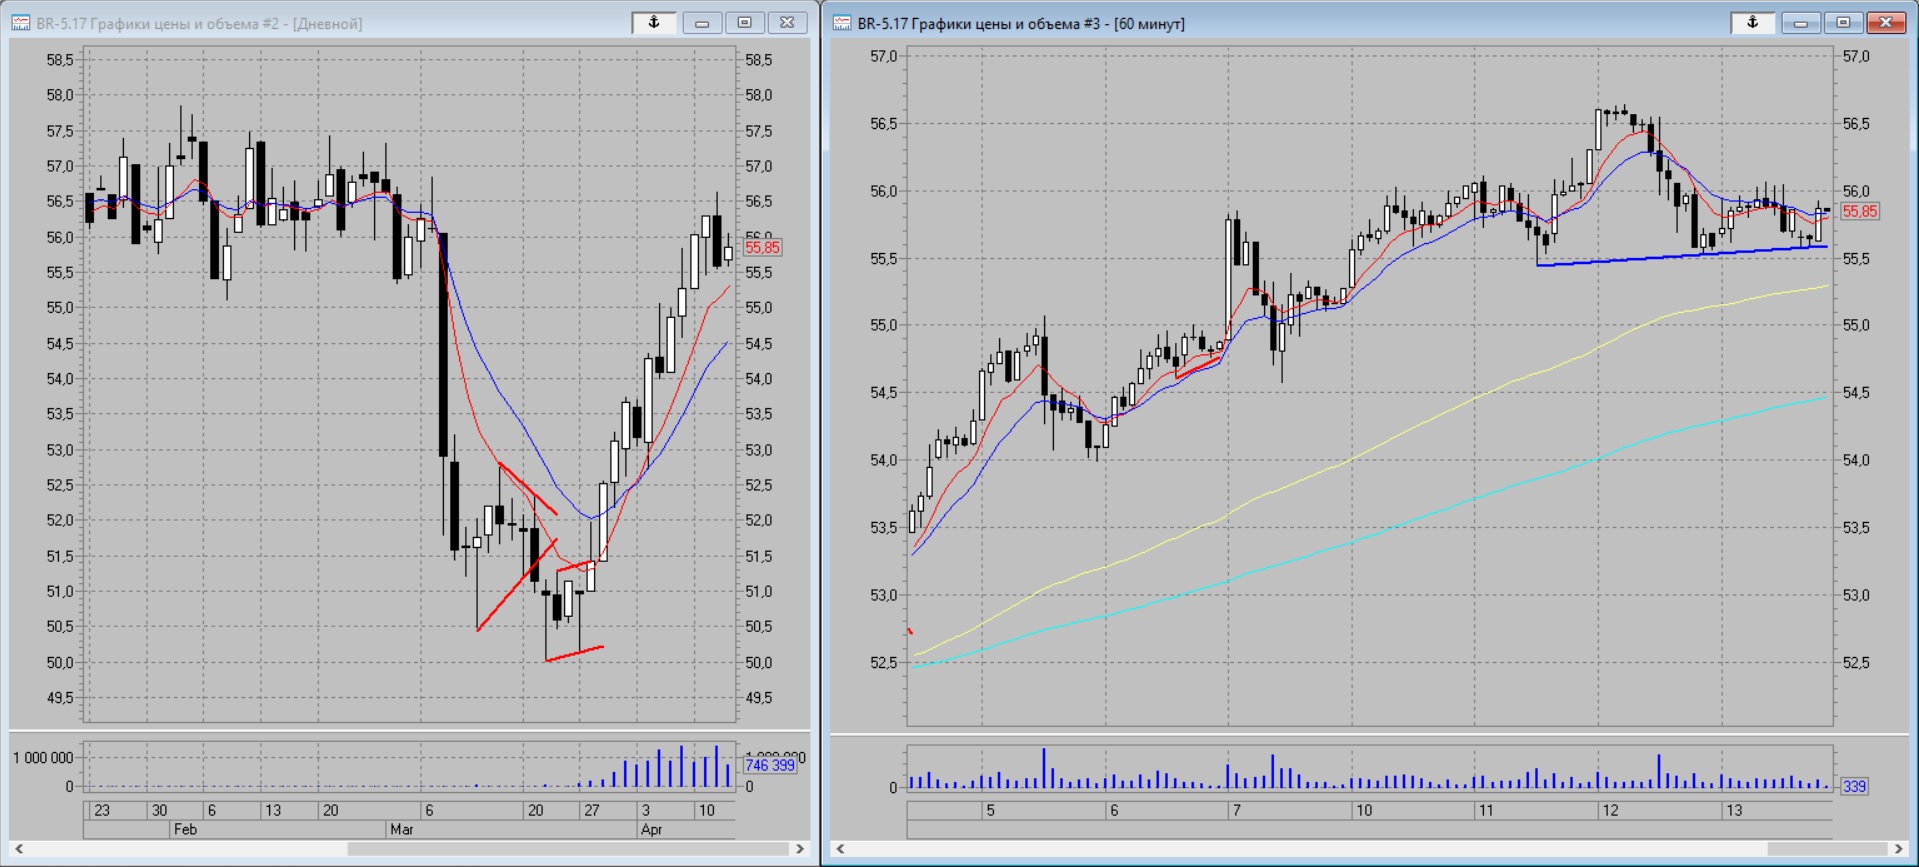Maximize the 60-minute chart window

pyautogui.click(x=1843, y=22)
